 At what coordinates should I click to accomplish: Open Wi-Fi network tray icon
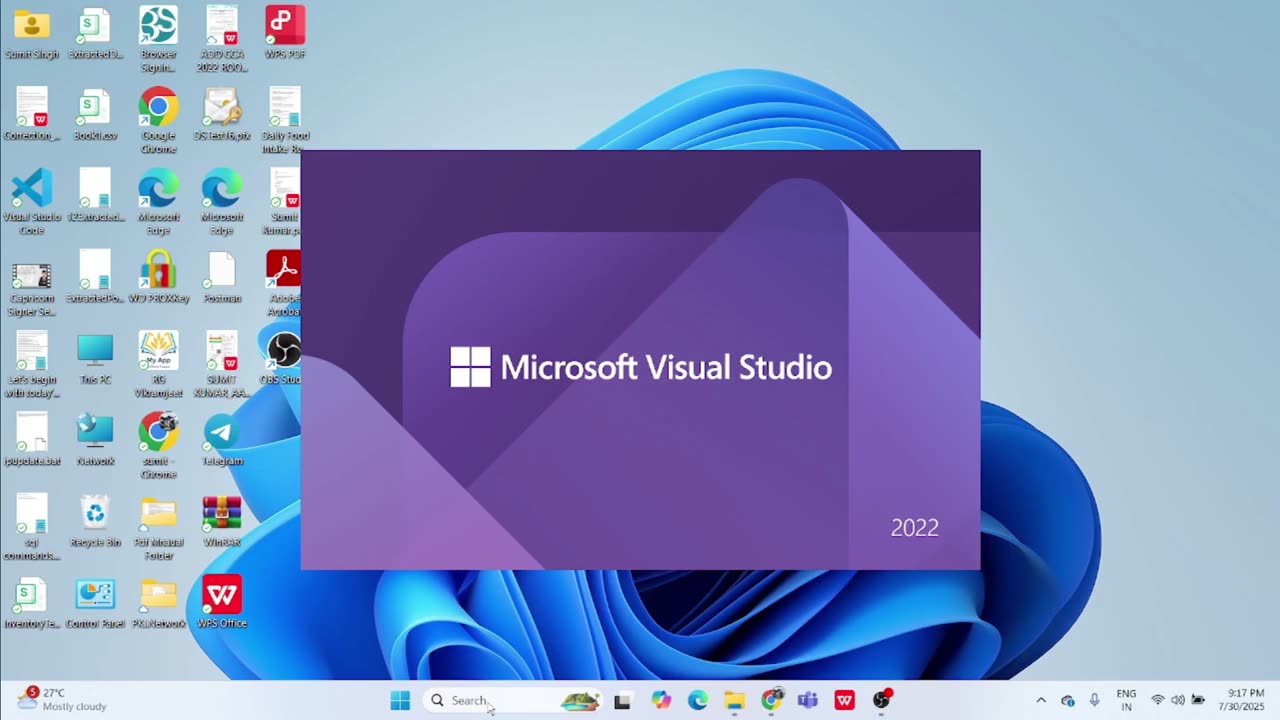coord(1158,700)
